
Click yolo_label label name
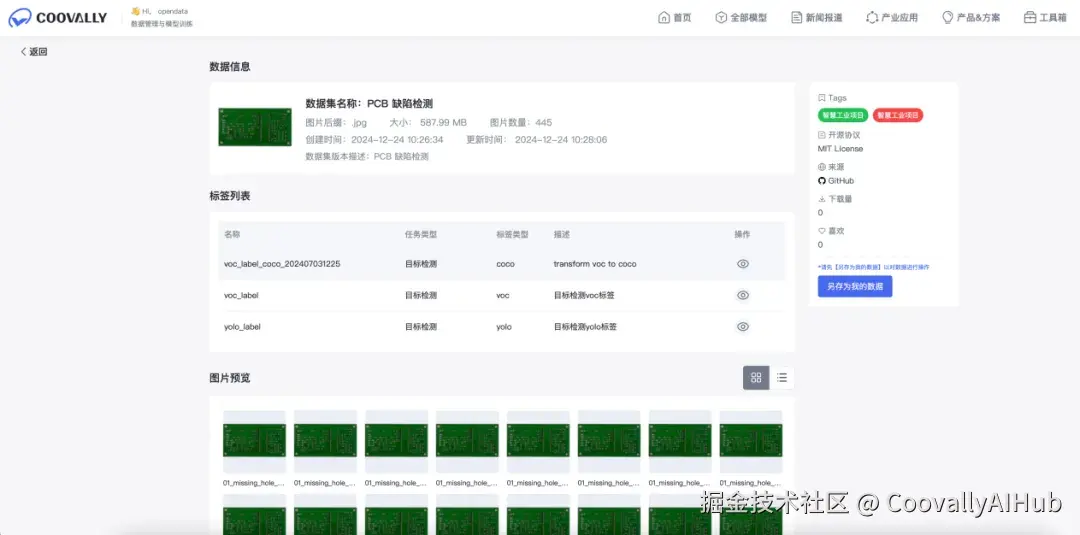point(242,327)
